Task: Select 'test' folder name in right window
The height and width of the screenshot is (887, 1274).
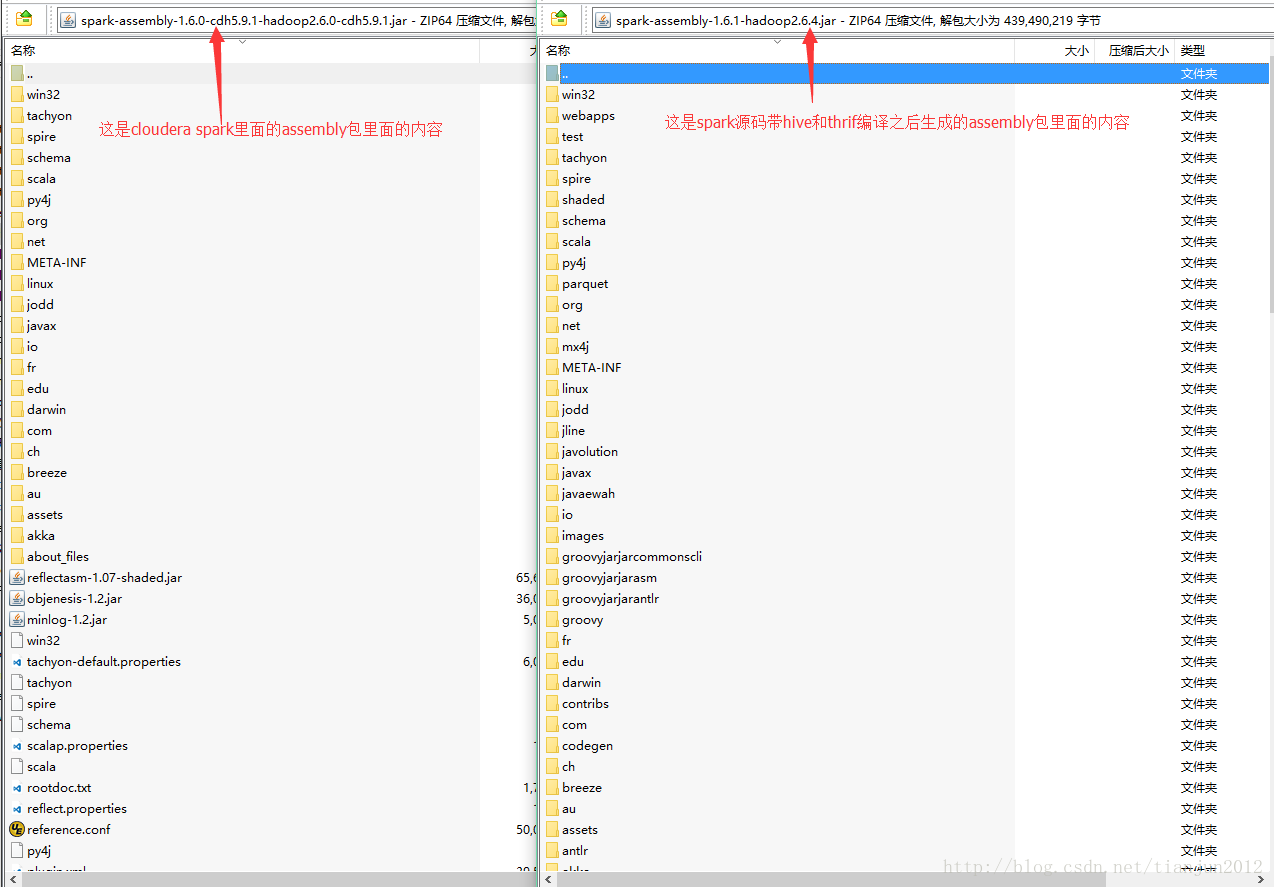Action: pos(572,136)
